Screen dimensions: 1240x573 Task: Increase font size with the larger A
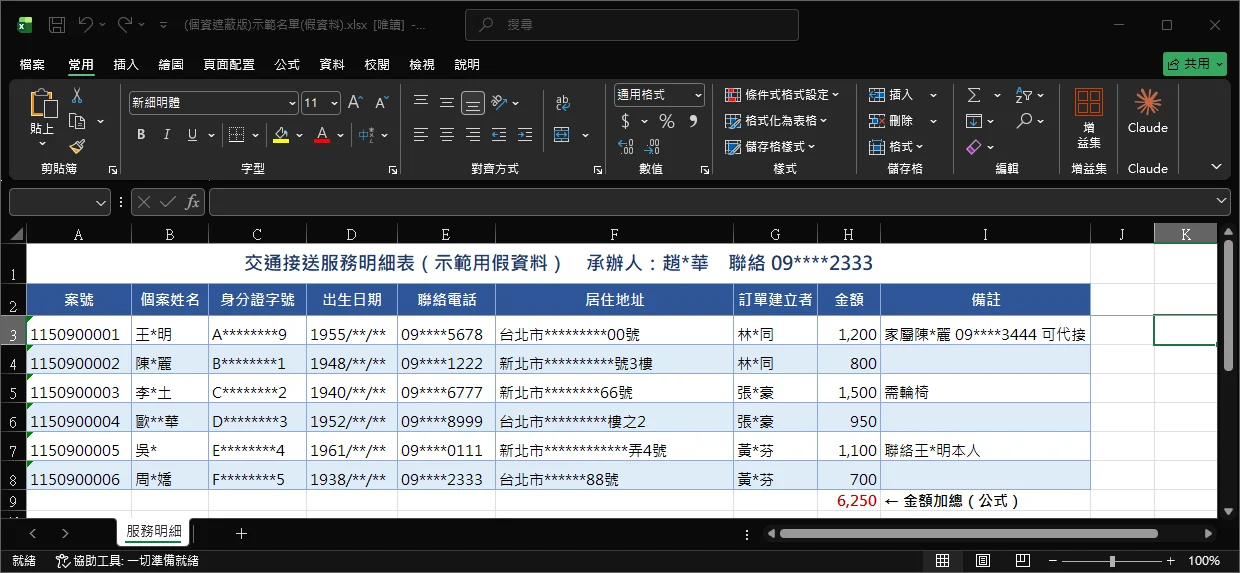[355, 103]
